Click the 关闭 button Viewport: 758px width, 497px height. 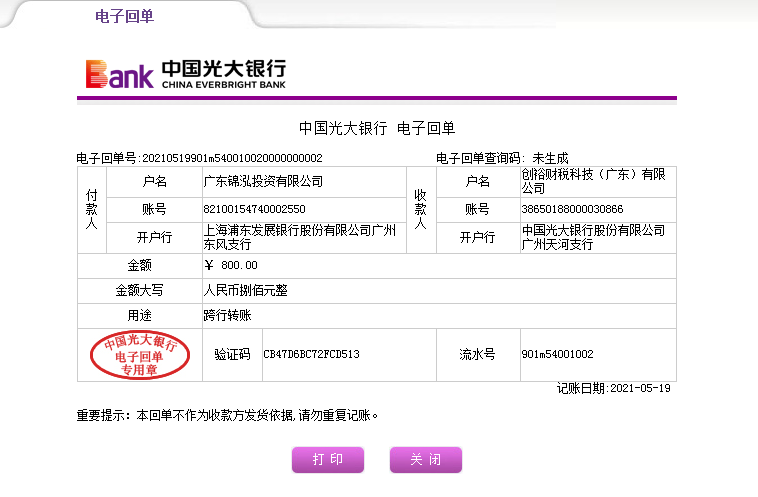pos(426,459)
